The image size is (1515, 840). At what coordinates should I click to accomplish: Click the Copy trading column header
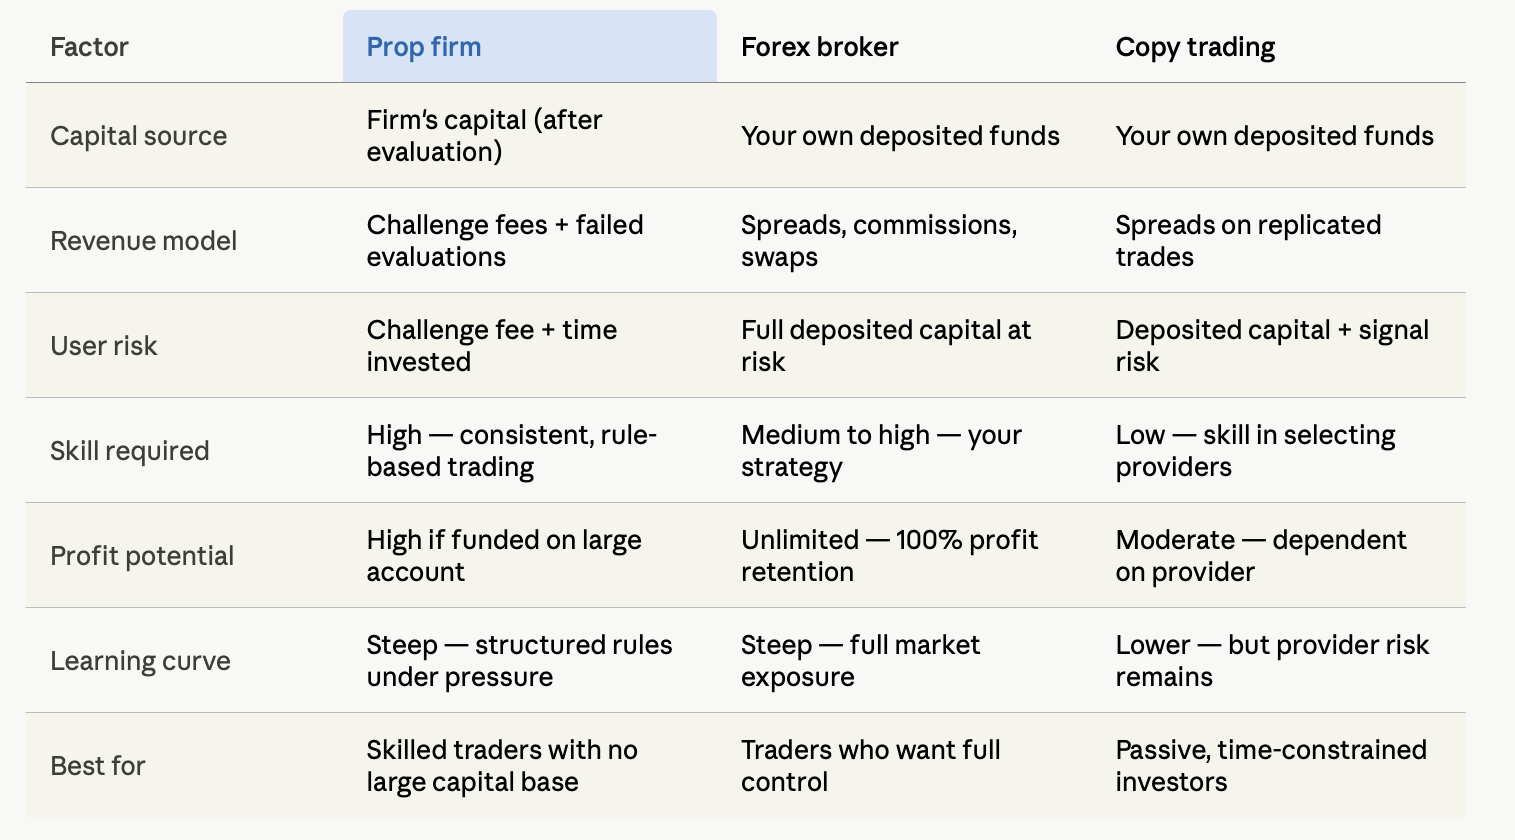coord(1195,47)
